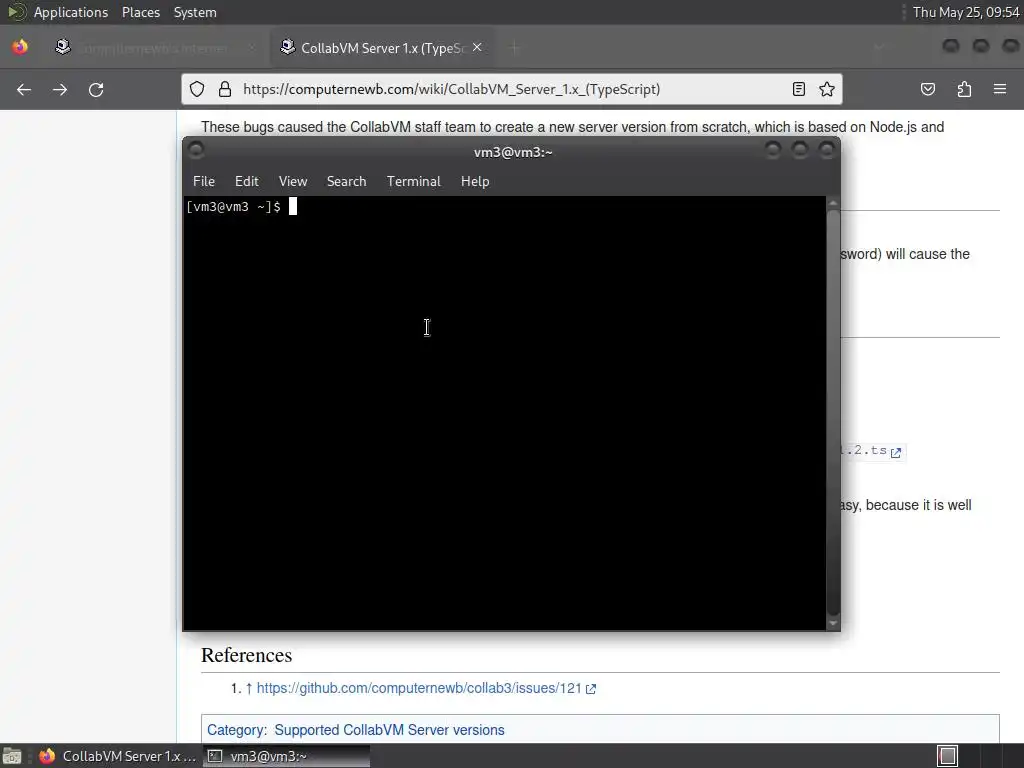The image size is (1024, 768).
Task: Click the References heading
Action: [246, 655]
